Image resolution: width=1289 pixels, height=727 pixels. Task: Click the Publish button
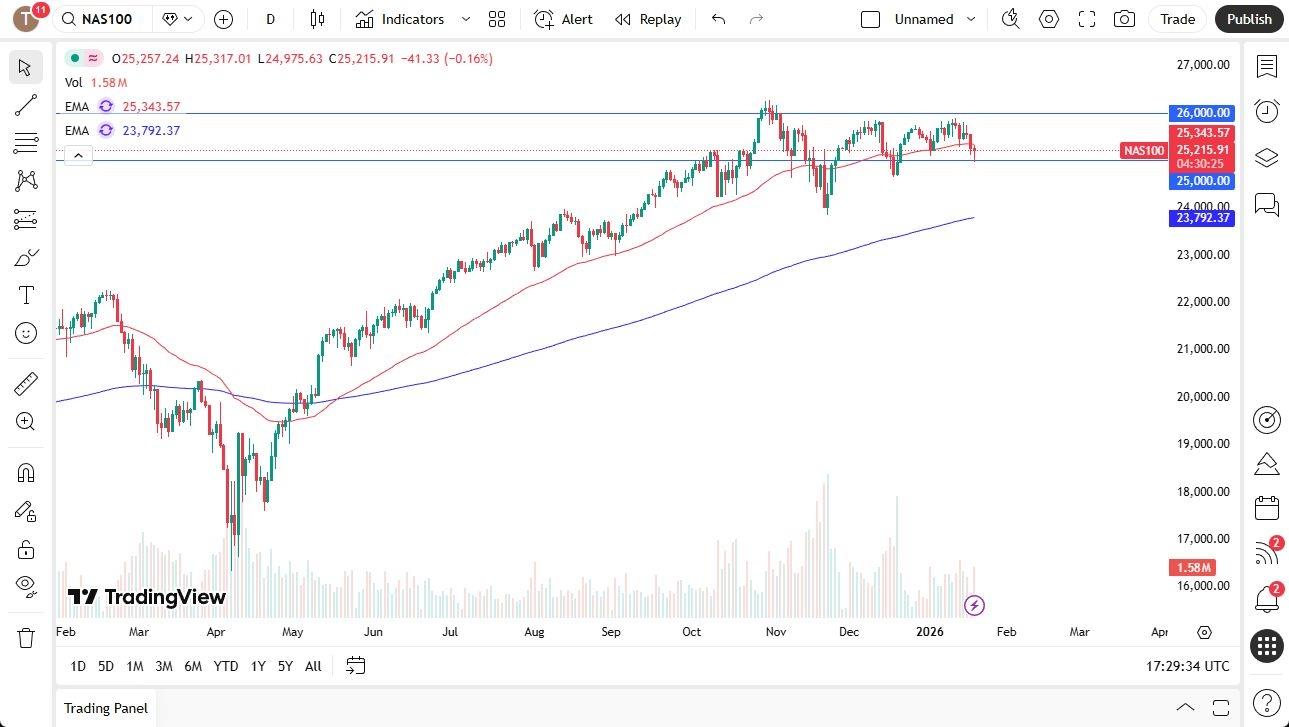1248,19
